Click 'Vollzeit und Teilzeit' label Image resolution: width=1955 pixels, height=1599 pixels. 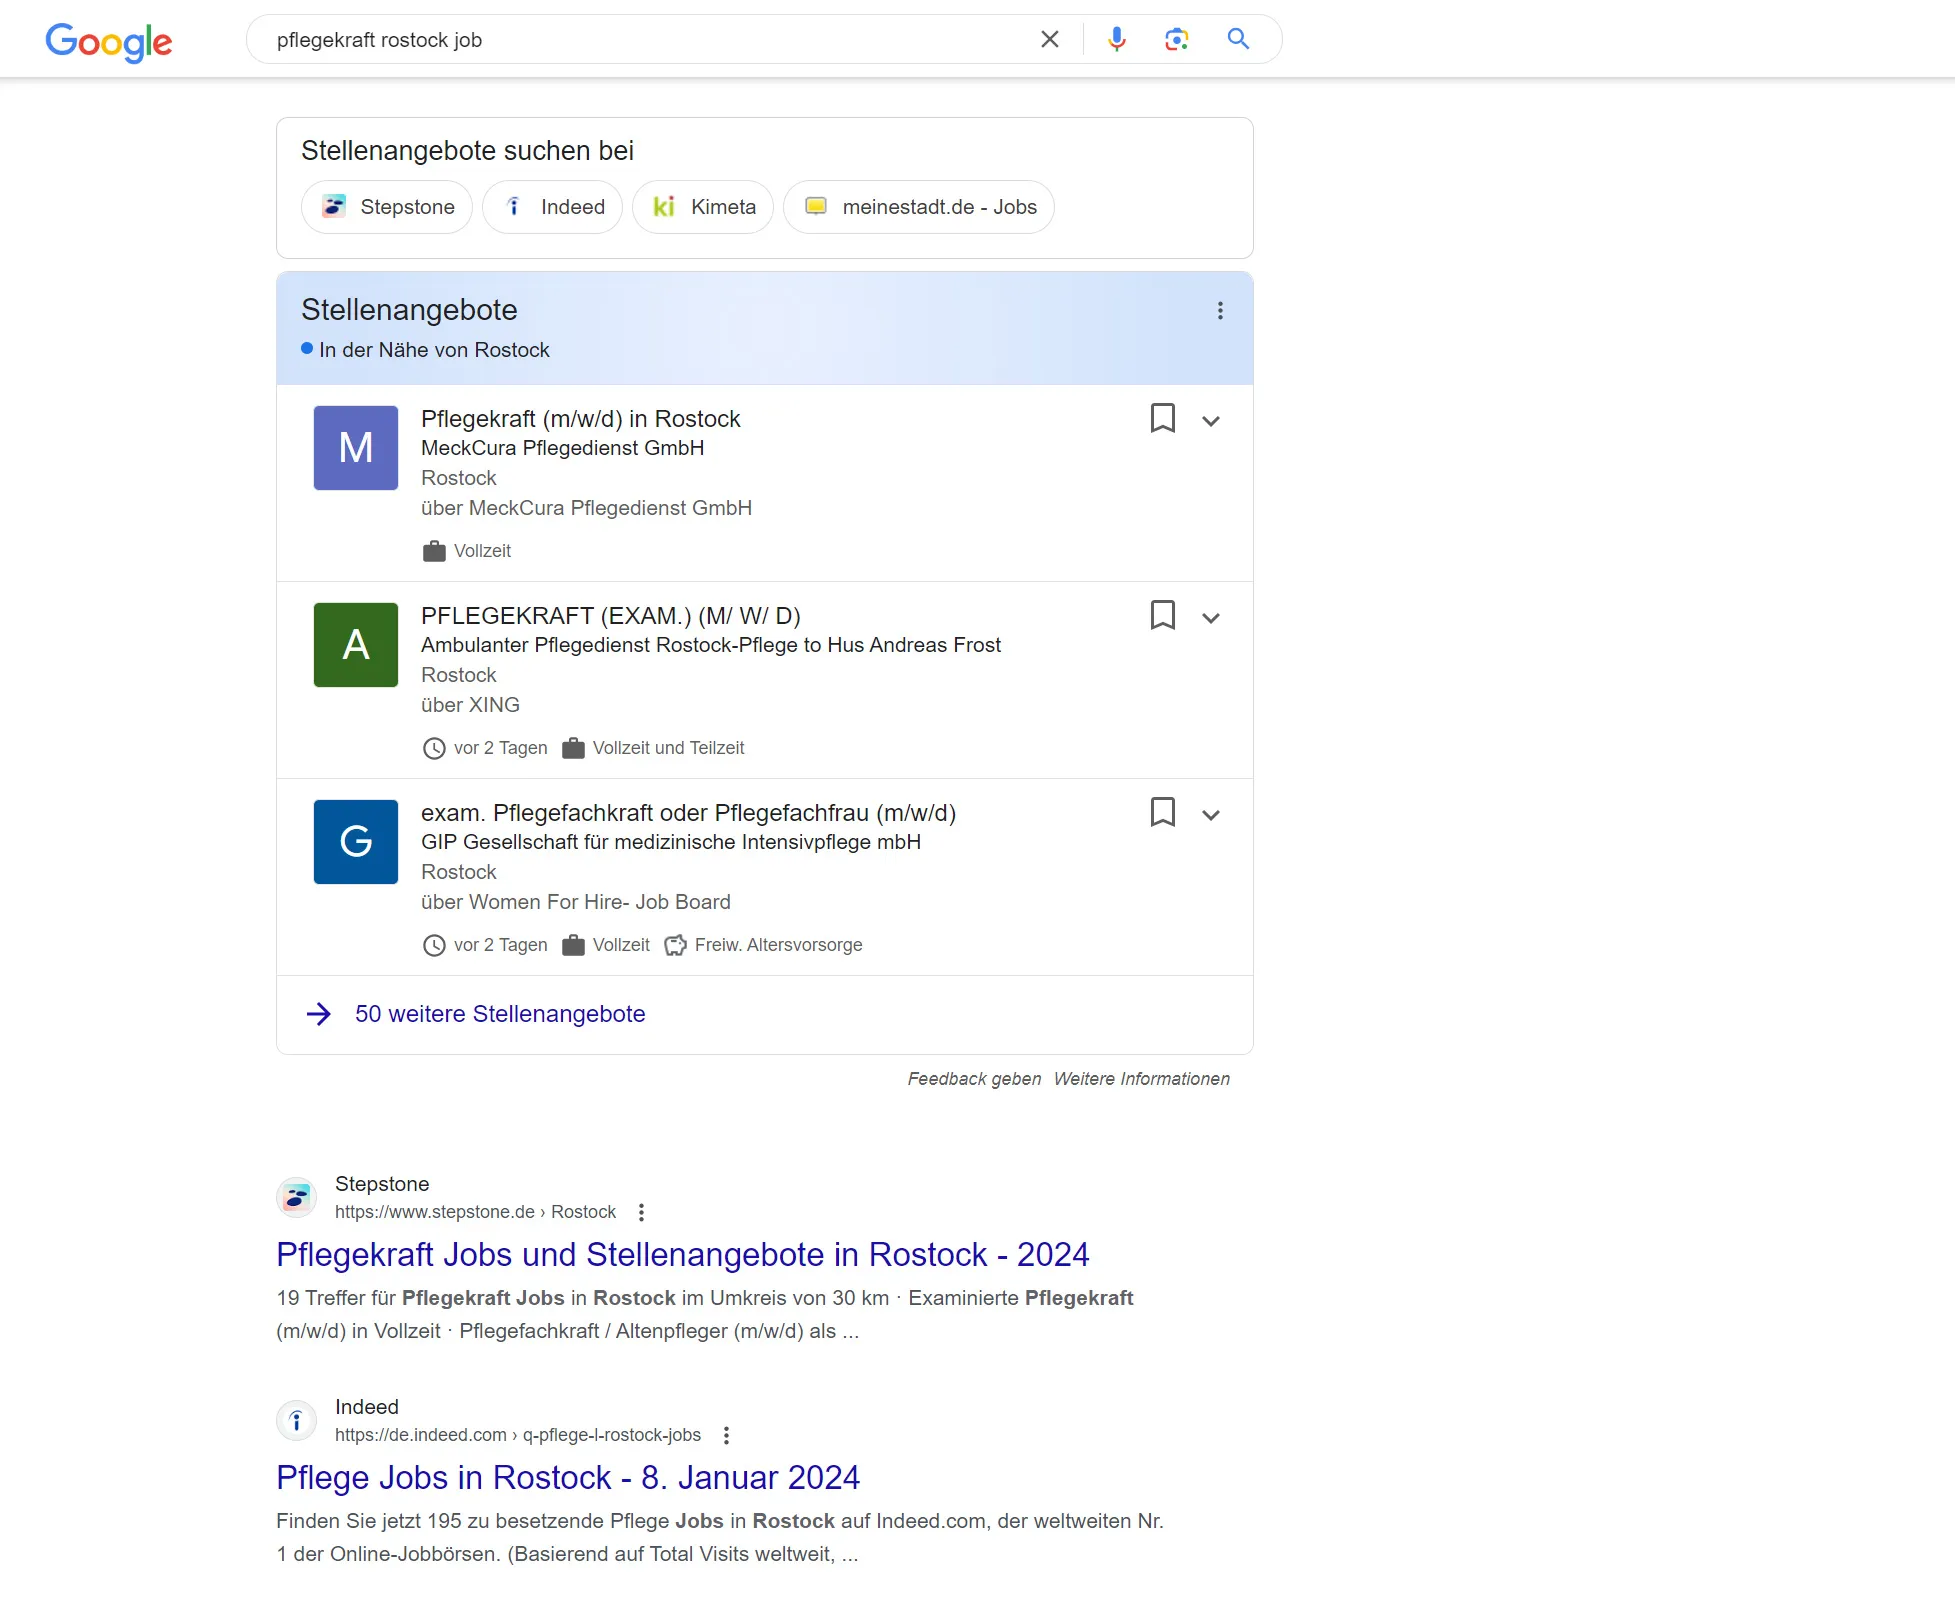coord(668,748)
